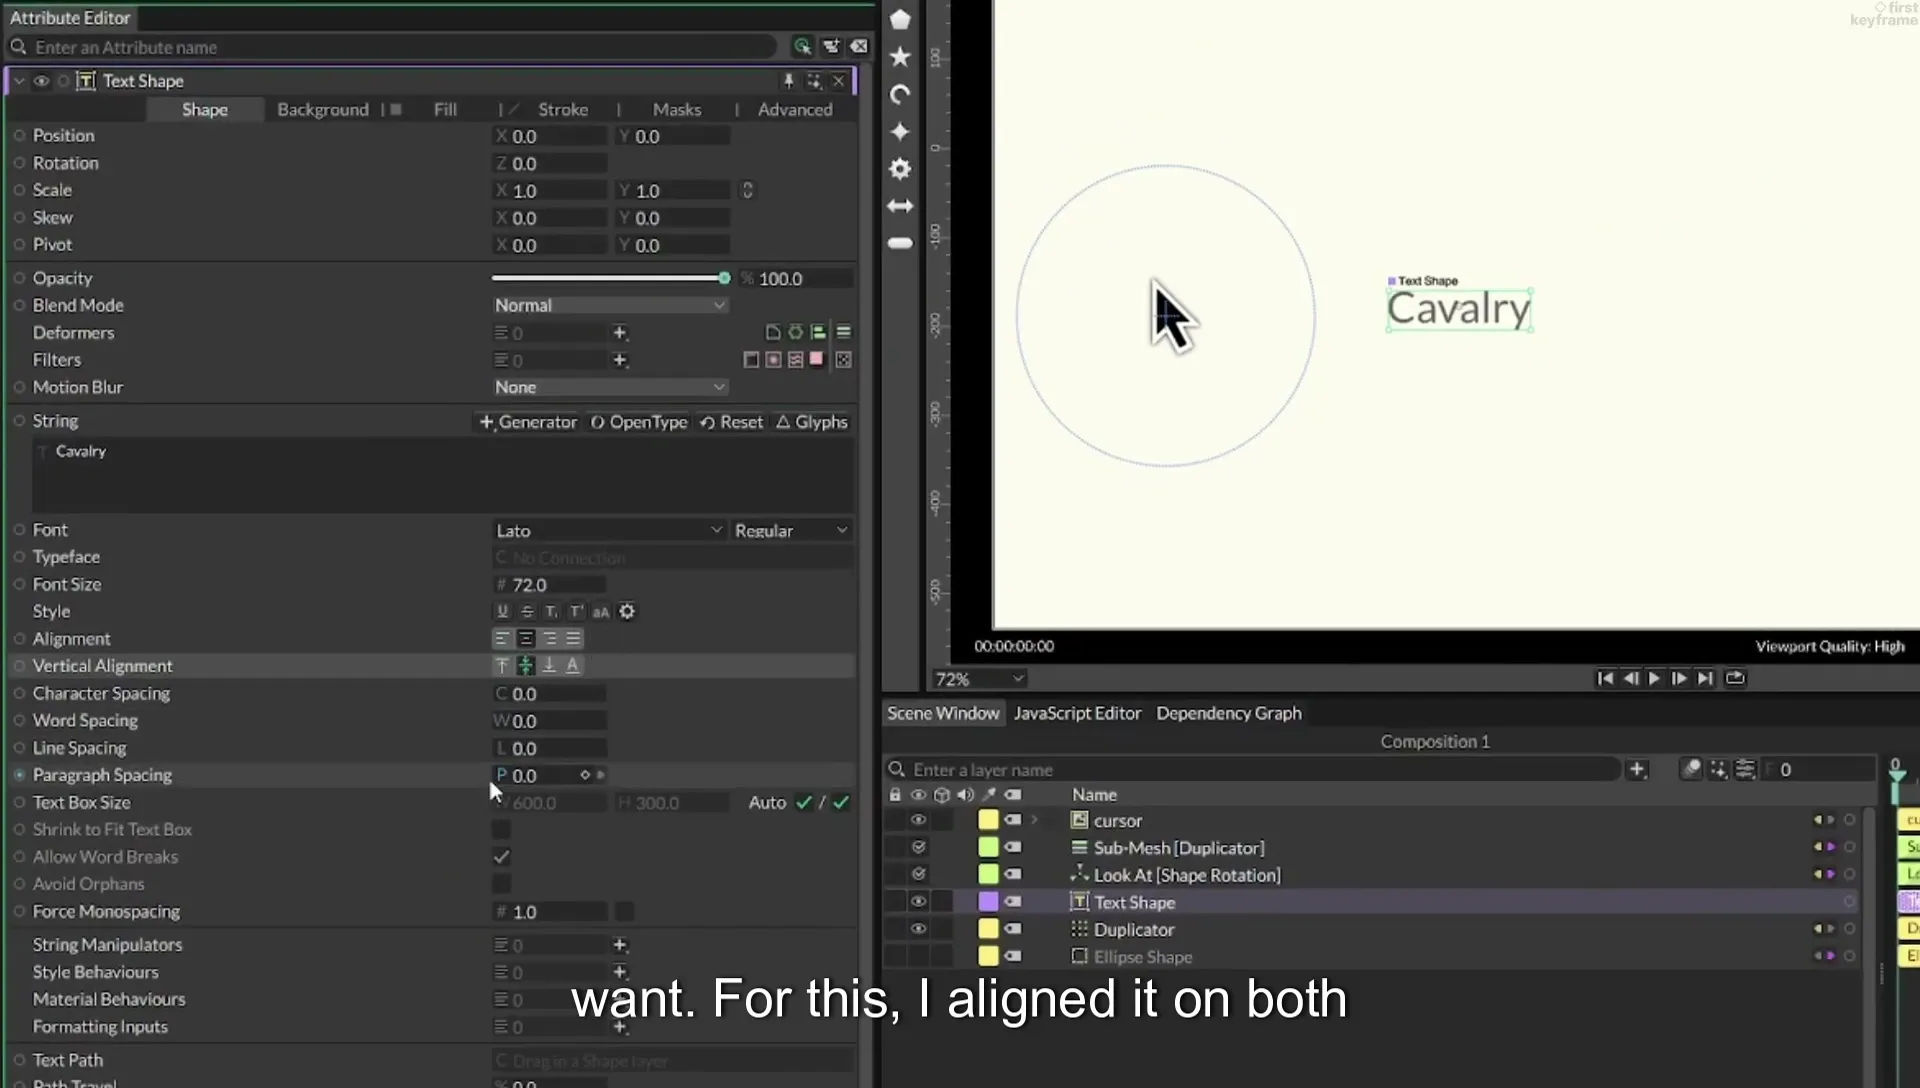Image resolution: width=1920 pixels, height=1088 pixels.
Task: Select the double arrow shape tool
Action: click(x=900, y=206)
